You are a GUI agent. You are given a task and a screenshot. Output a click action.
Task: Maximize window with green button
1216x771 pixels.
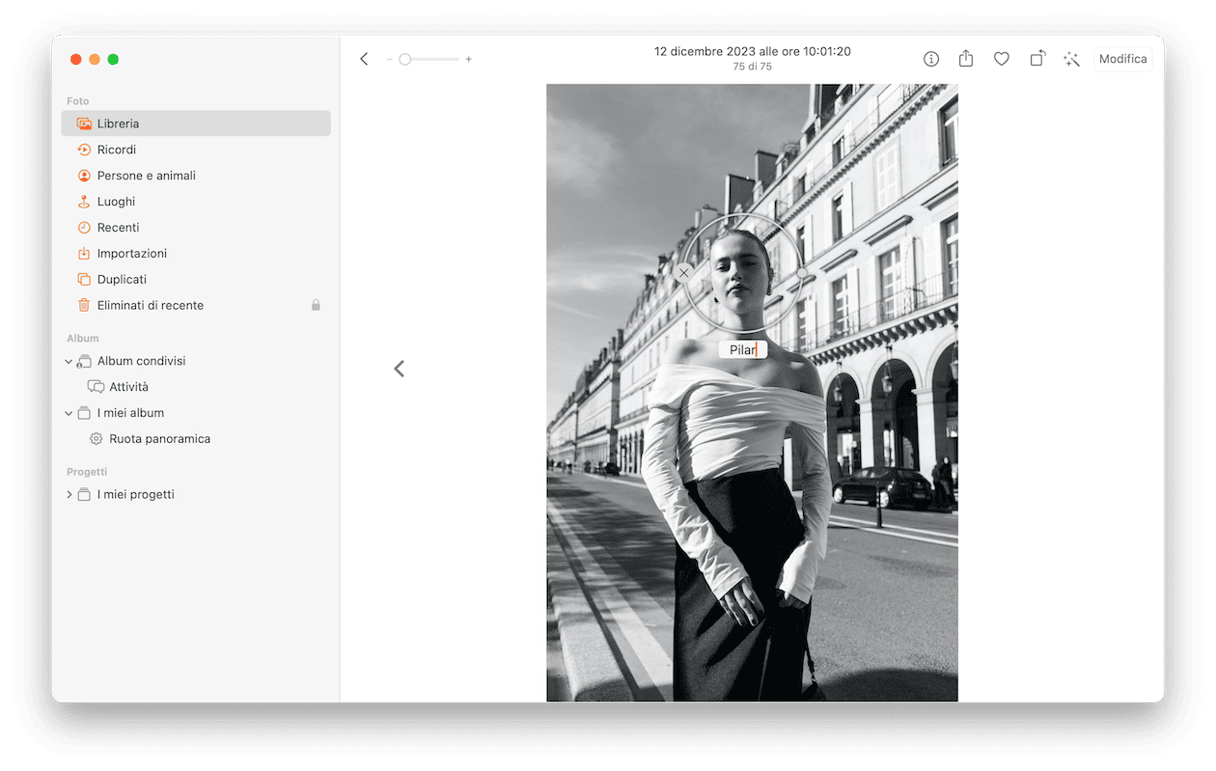point(113,60)
